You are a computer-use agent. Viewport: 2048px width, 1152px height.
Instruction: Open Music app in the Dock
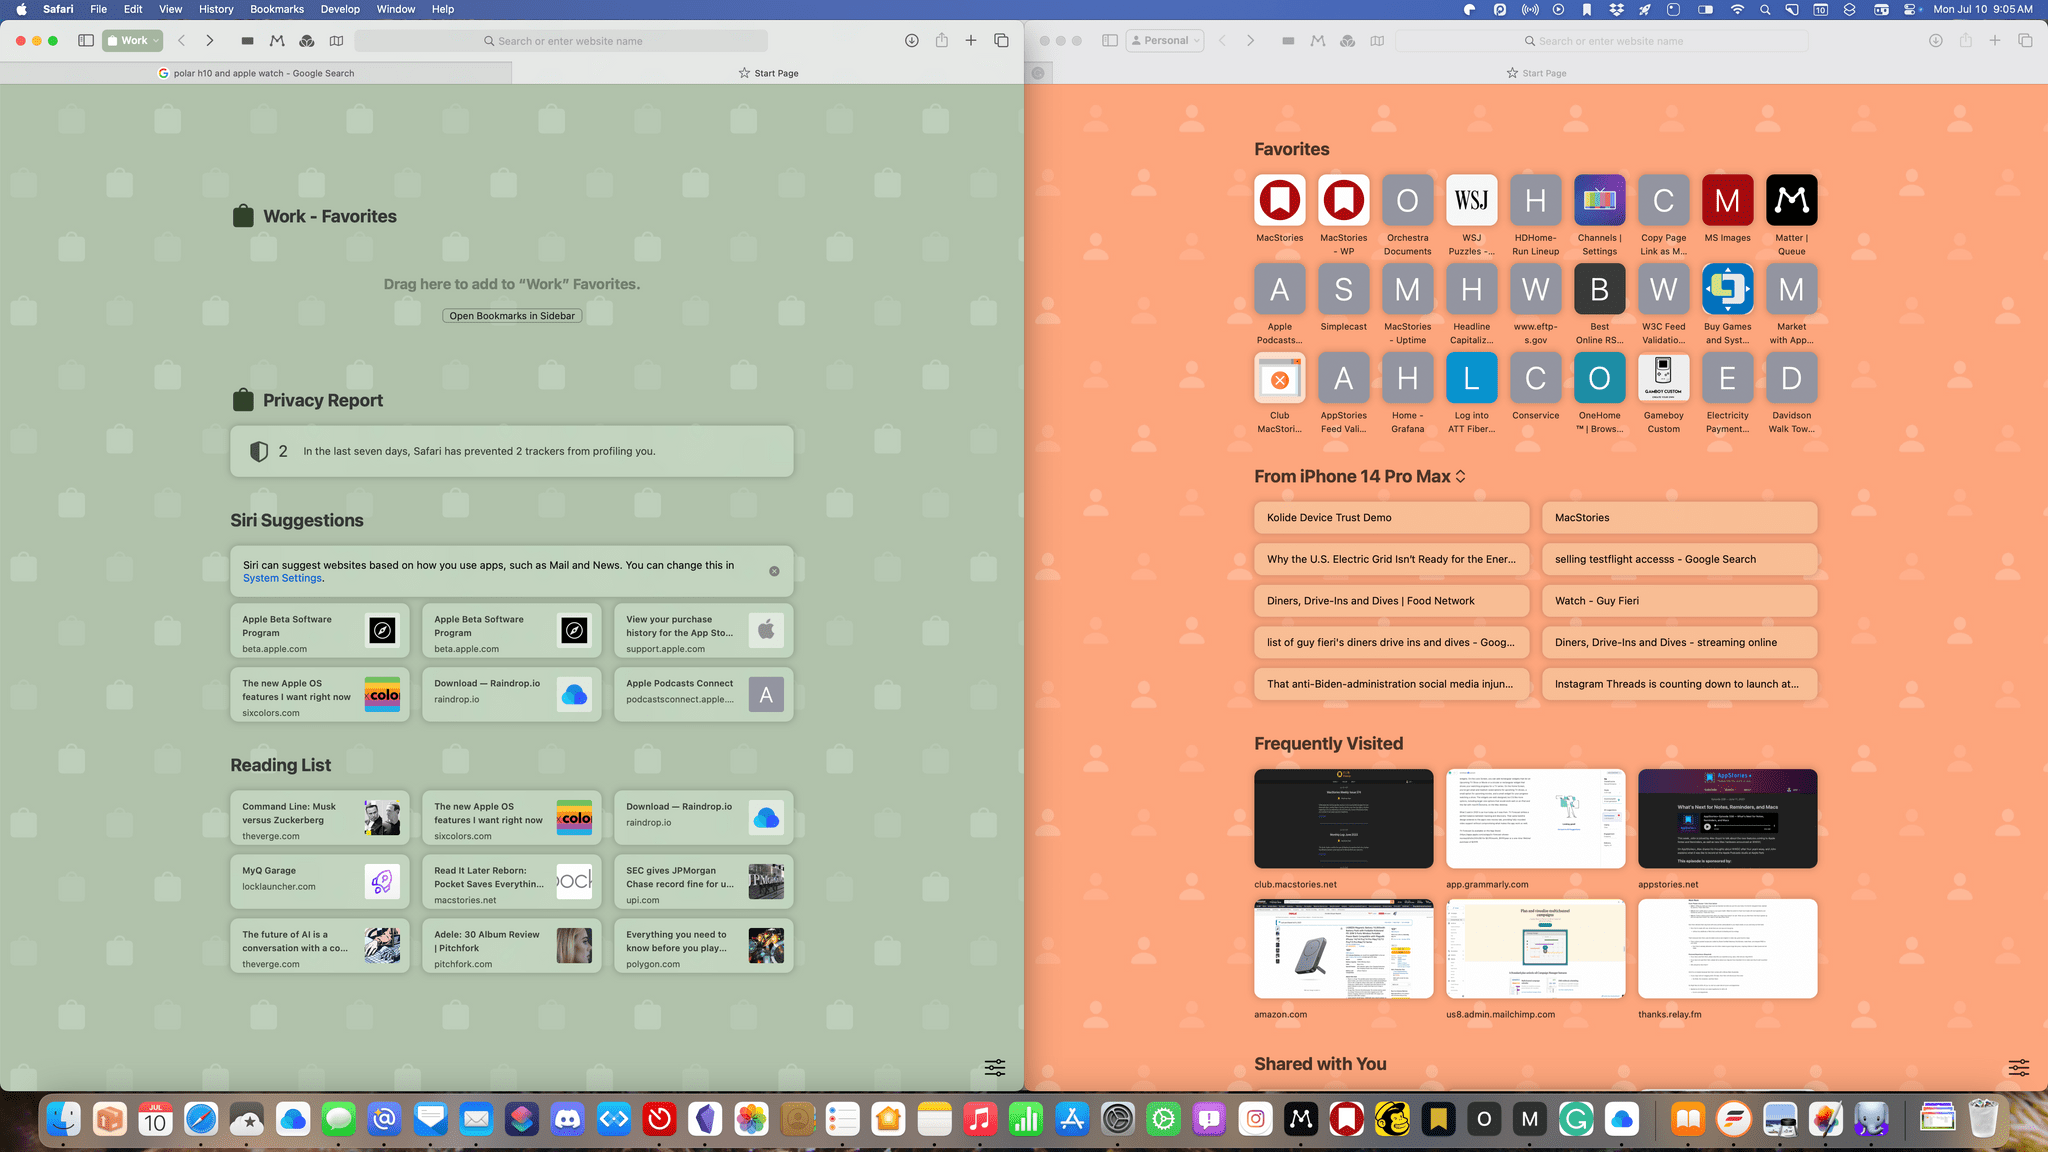980,1120
